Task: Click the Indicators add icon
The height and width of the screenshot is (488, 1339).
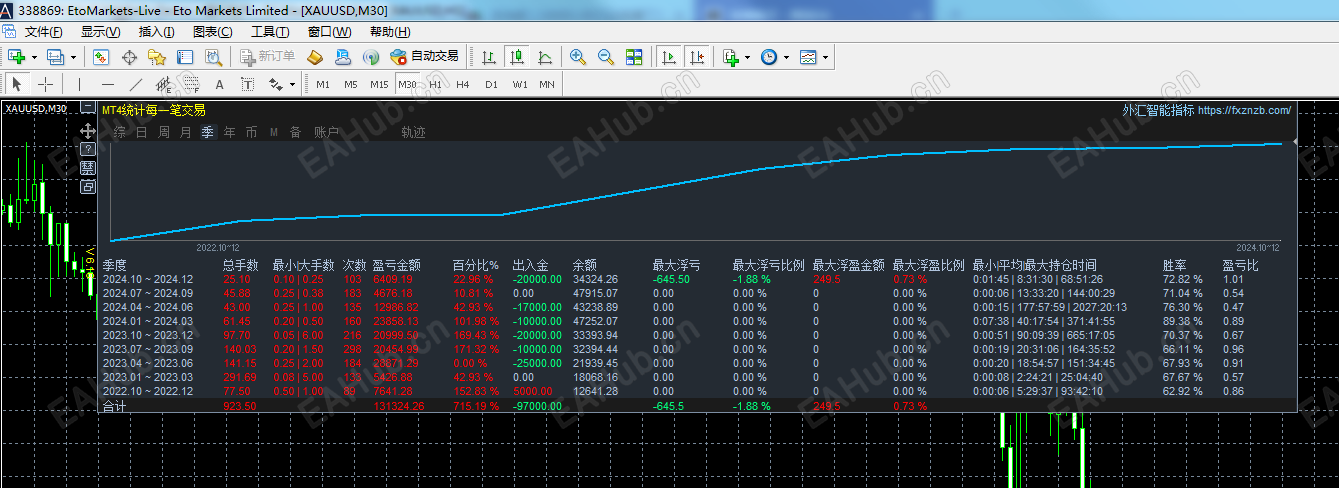Action: [732, 57]
